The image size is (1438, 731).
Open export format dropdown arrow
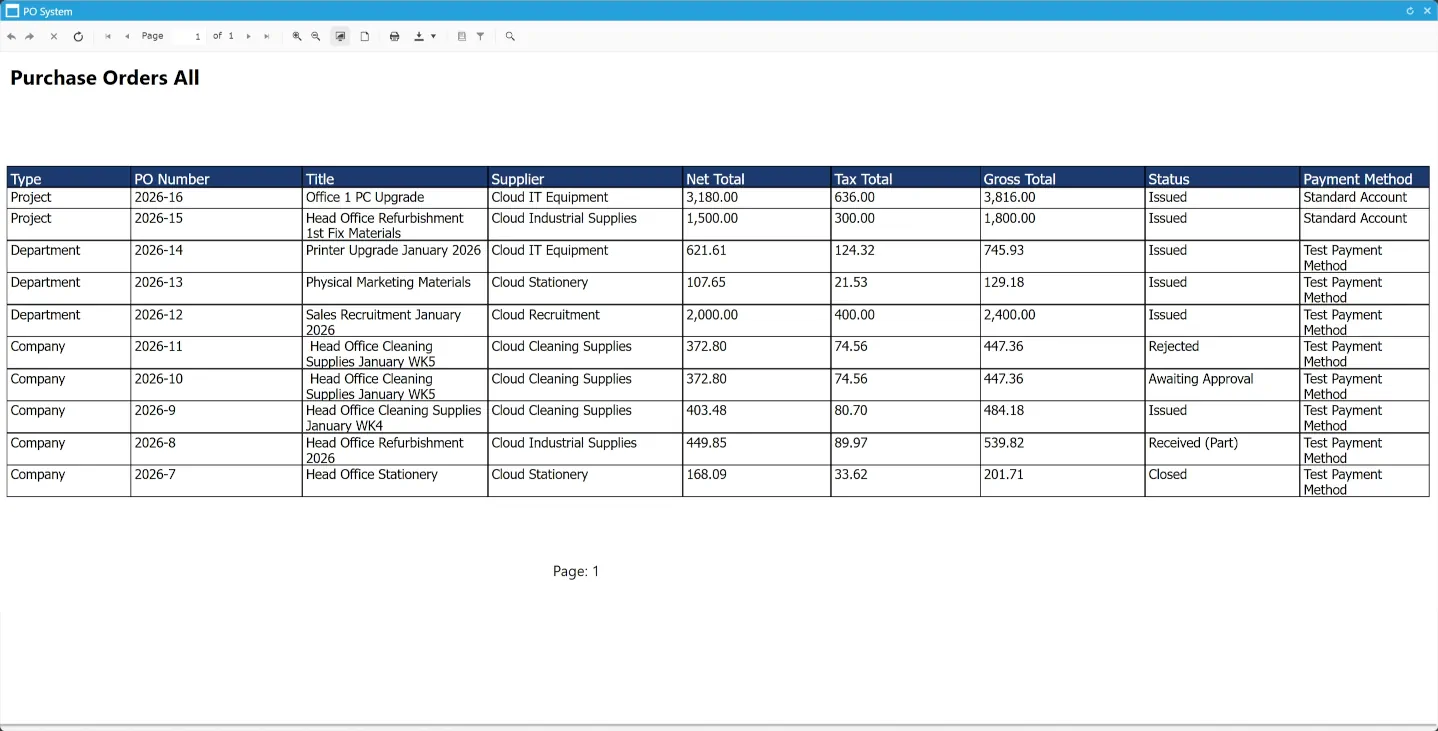pos(433,37)
